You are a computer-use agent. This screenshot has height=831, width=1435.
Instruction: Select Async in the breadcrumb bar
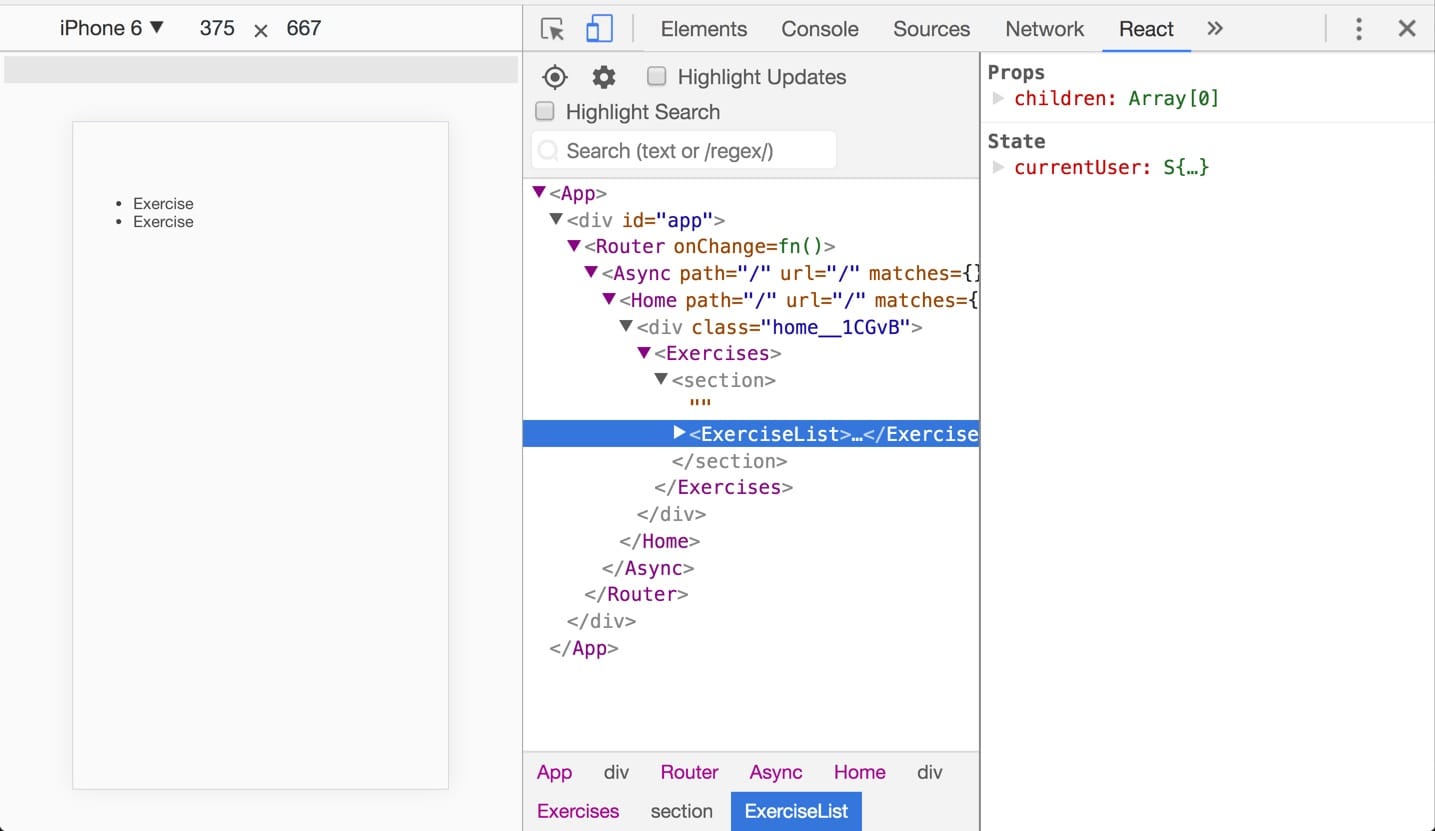(x=776, y=772)
